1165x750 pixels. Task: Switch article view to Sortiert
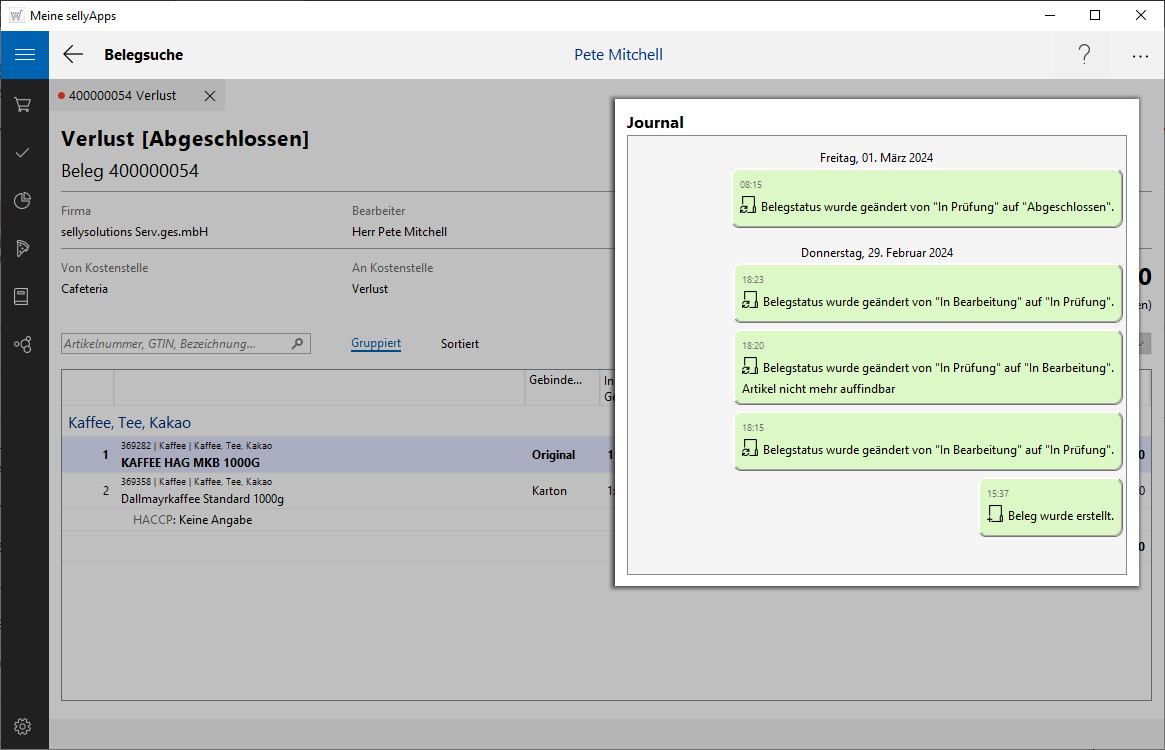(x=460, y=344)
